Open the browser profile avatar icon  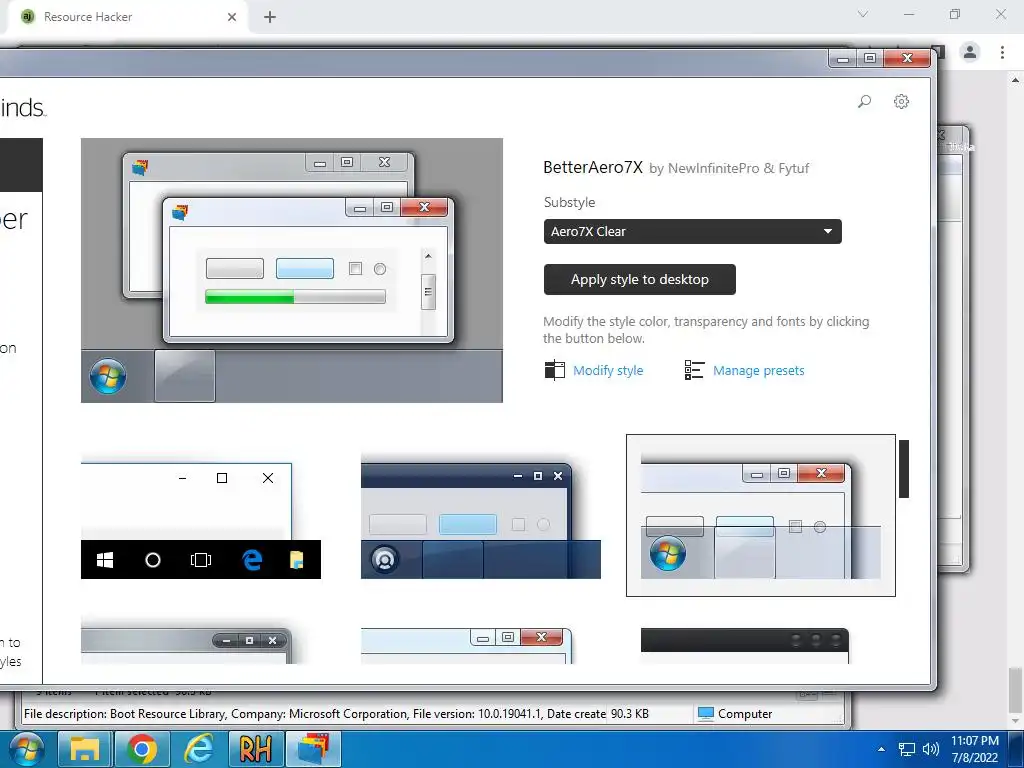(970, 52)
